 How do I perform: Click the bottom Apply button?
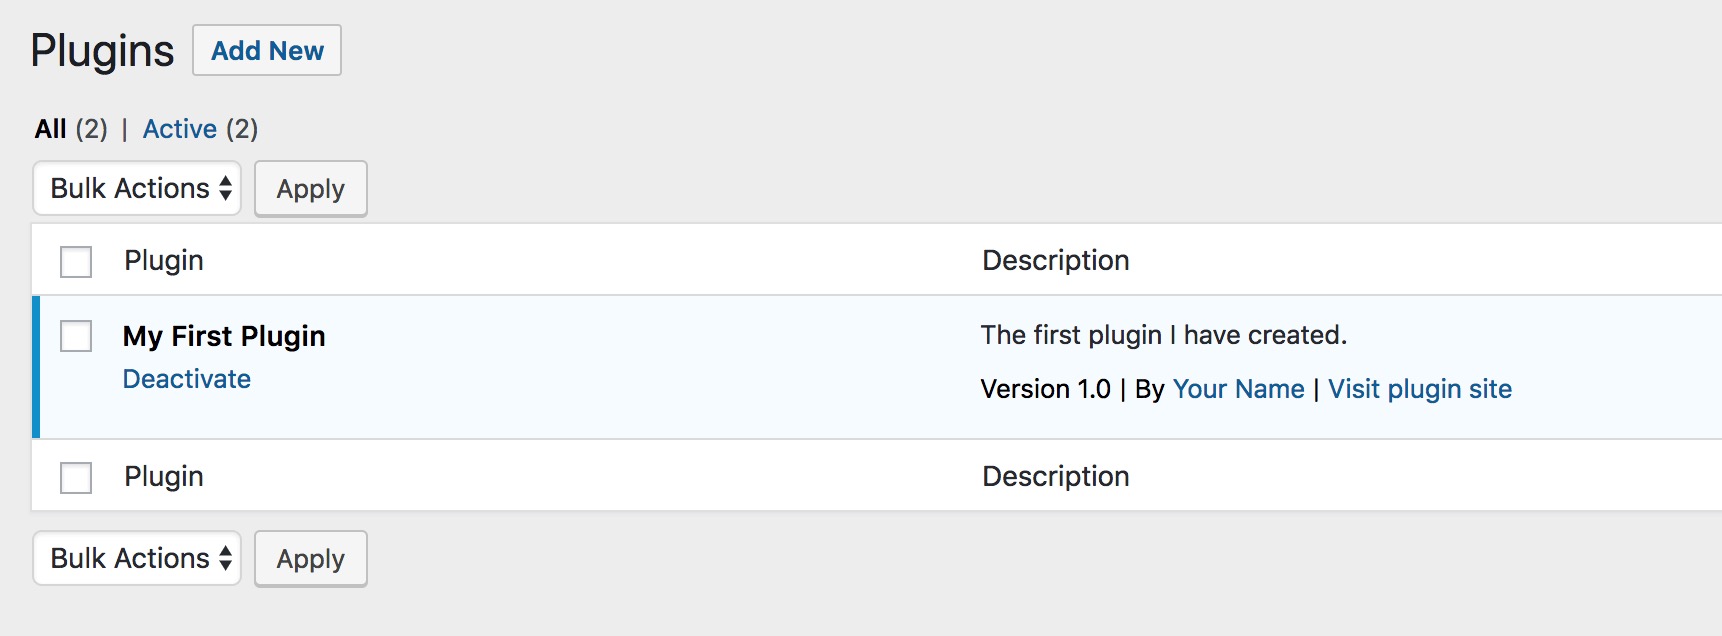[x=310, y=558]
